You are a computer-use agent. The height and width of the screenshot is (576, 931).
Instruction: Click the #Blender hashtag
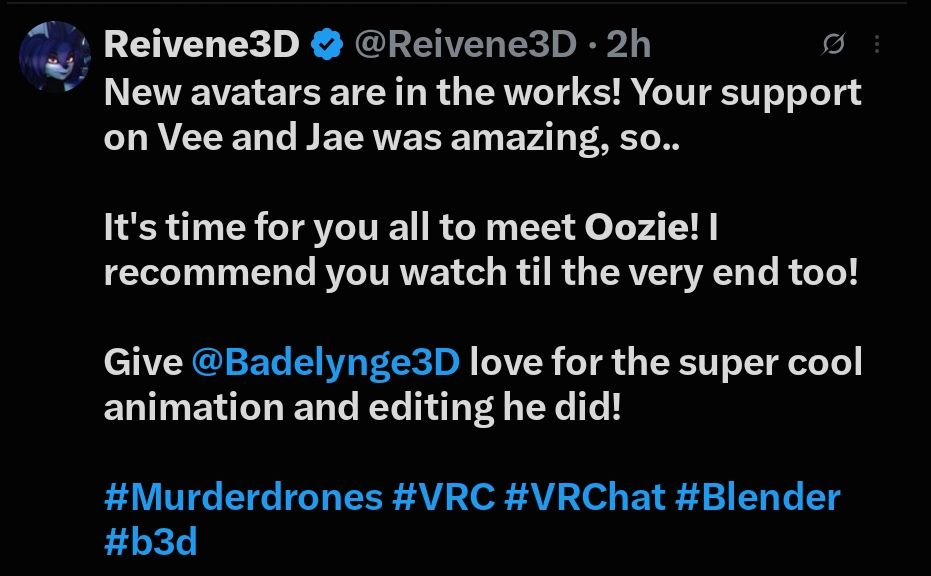tap(758, 497)
